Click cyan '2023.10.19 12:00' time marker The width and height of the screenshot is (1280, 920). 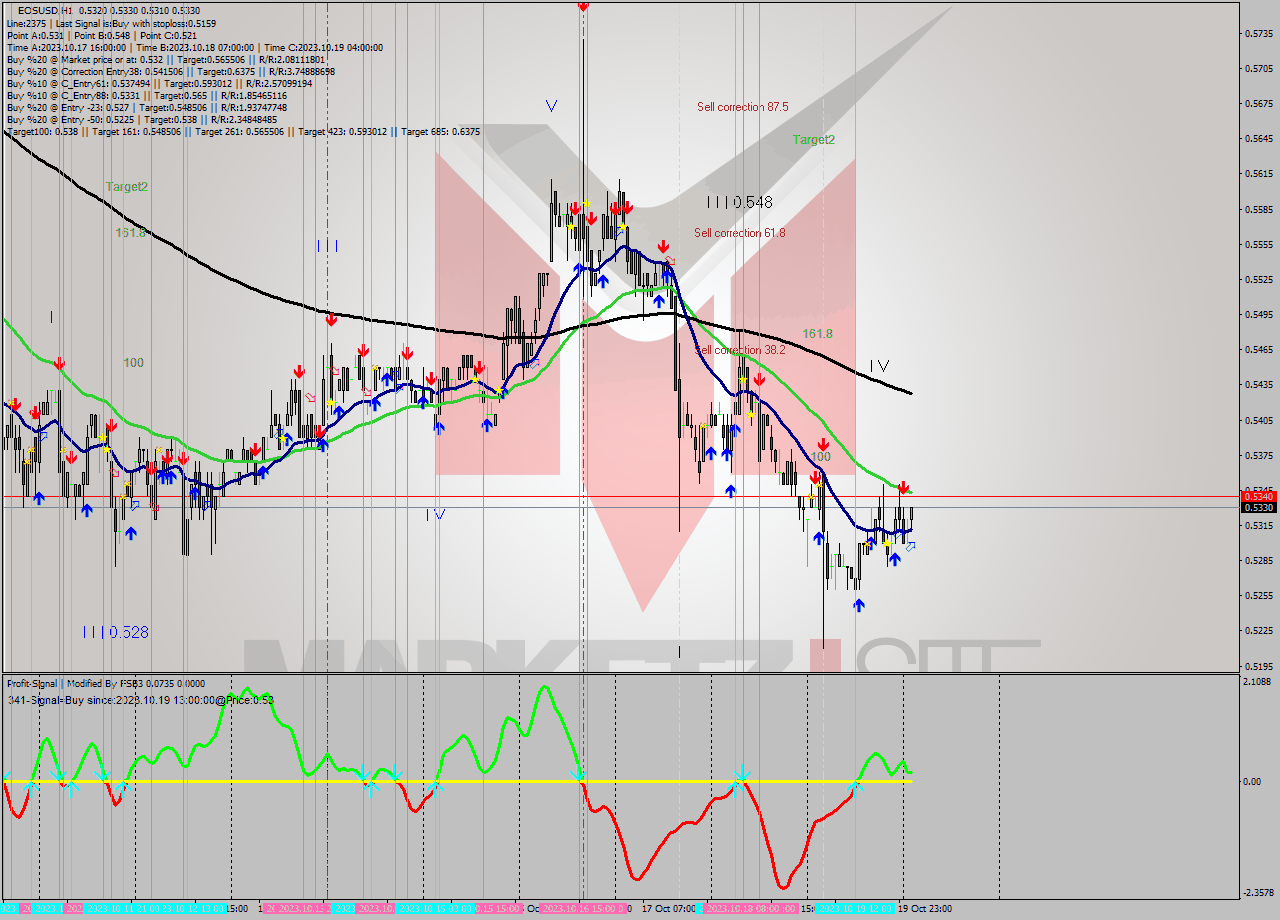(854, 909)
